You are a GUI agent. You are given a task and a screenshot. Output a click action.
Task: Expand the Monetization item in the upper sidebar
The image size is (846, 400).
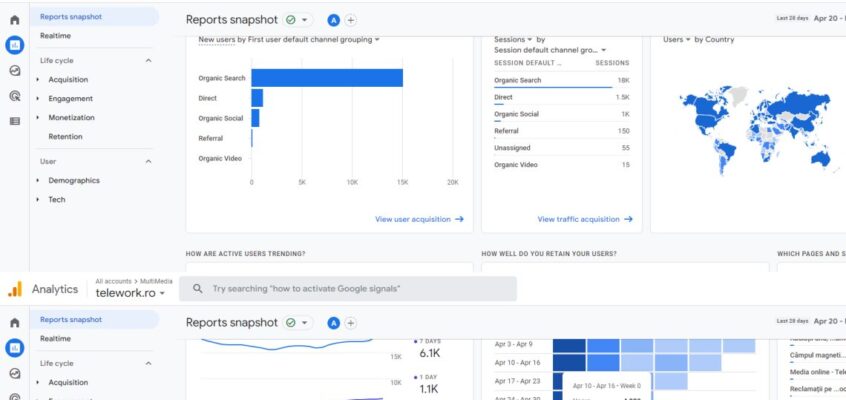(38, 117)
